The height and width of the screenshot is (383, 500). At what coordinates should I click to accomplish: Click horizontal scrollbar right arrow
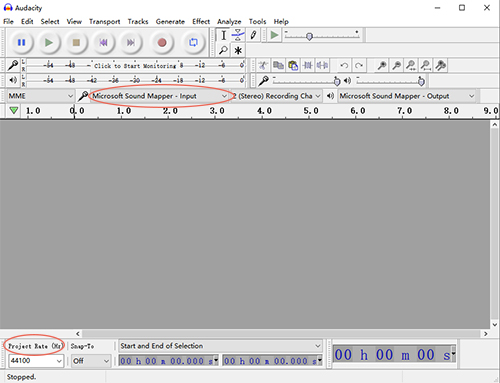pyautogui.click(x=486, y=334)
